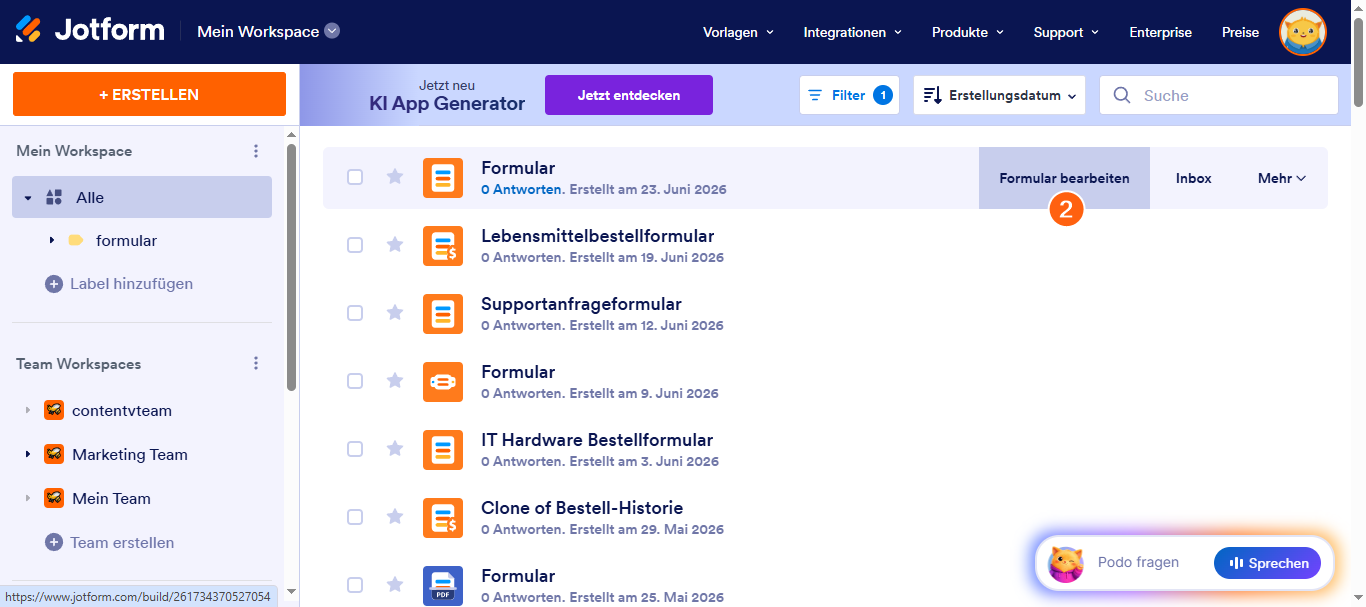
Task: Open Lebensmittelbestellformular title
Action: point(598,236)
